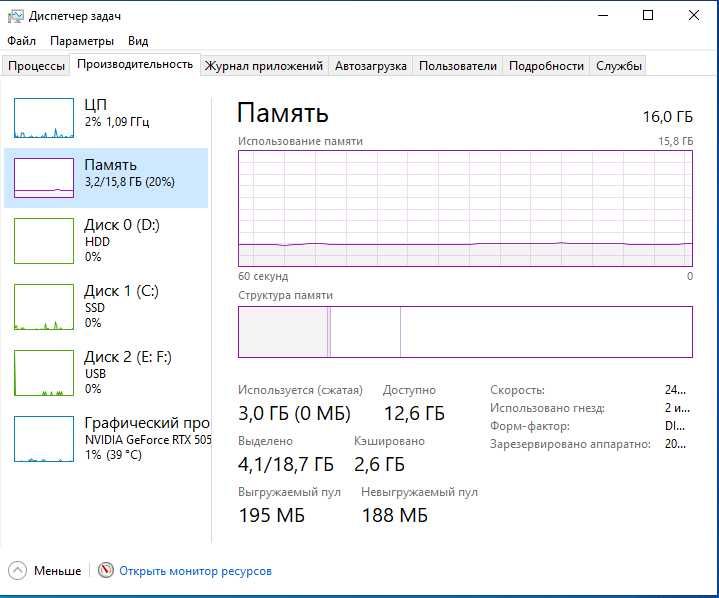Collapse view with the Меньше arrow icon
The height and width of the screenshot is (598, 719).
(x=17, y=571)
